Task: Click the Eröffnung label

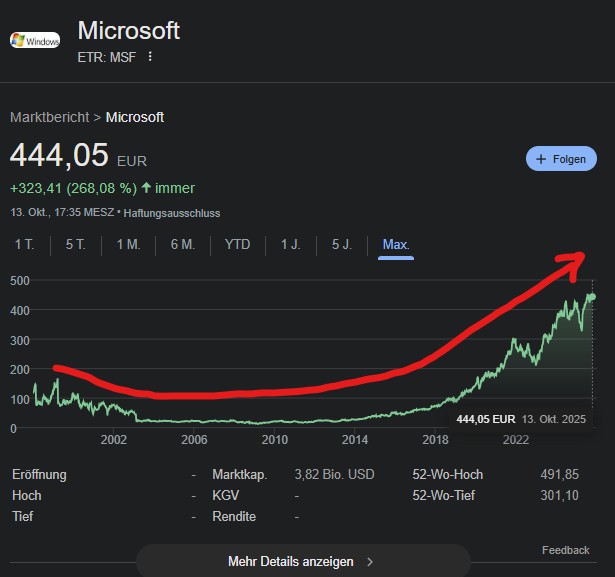Action: (x=39, y=475)
